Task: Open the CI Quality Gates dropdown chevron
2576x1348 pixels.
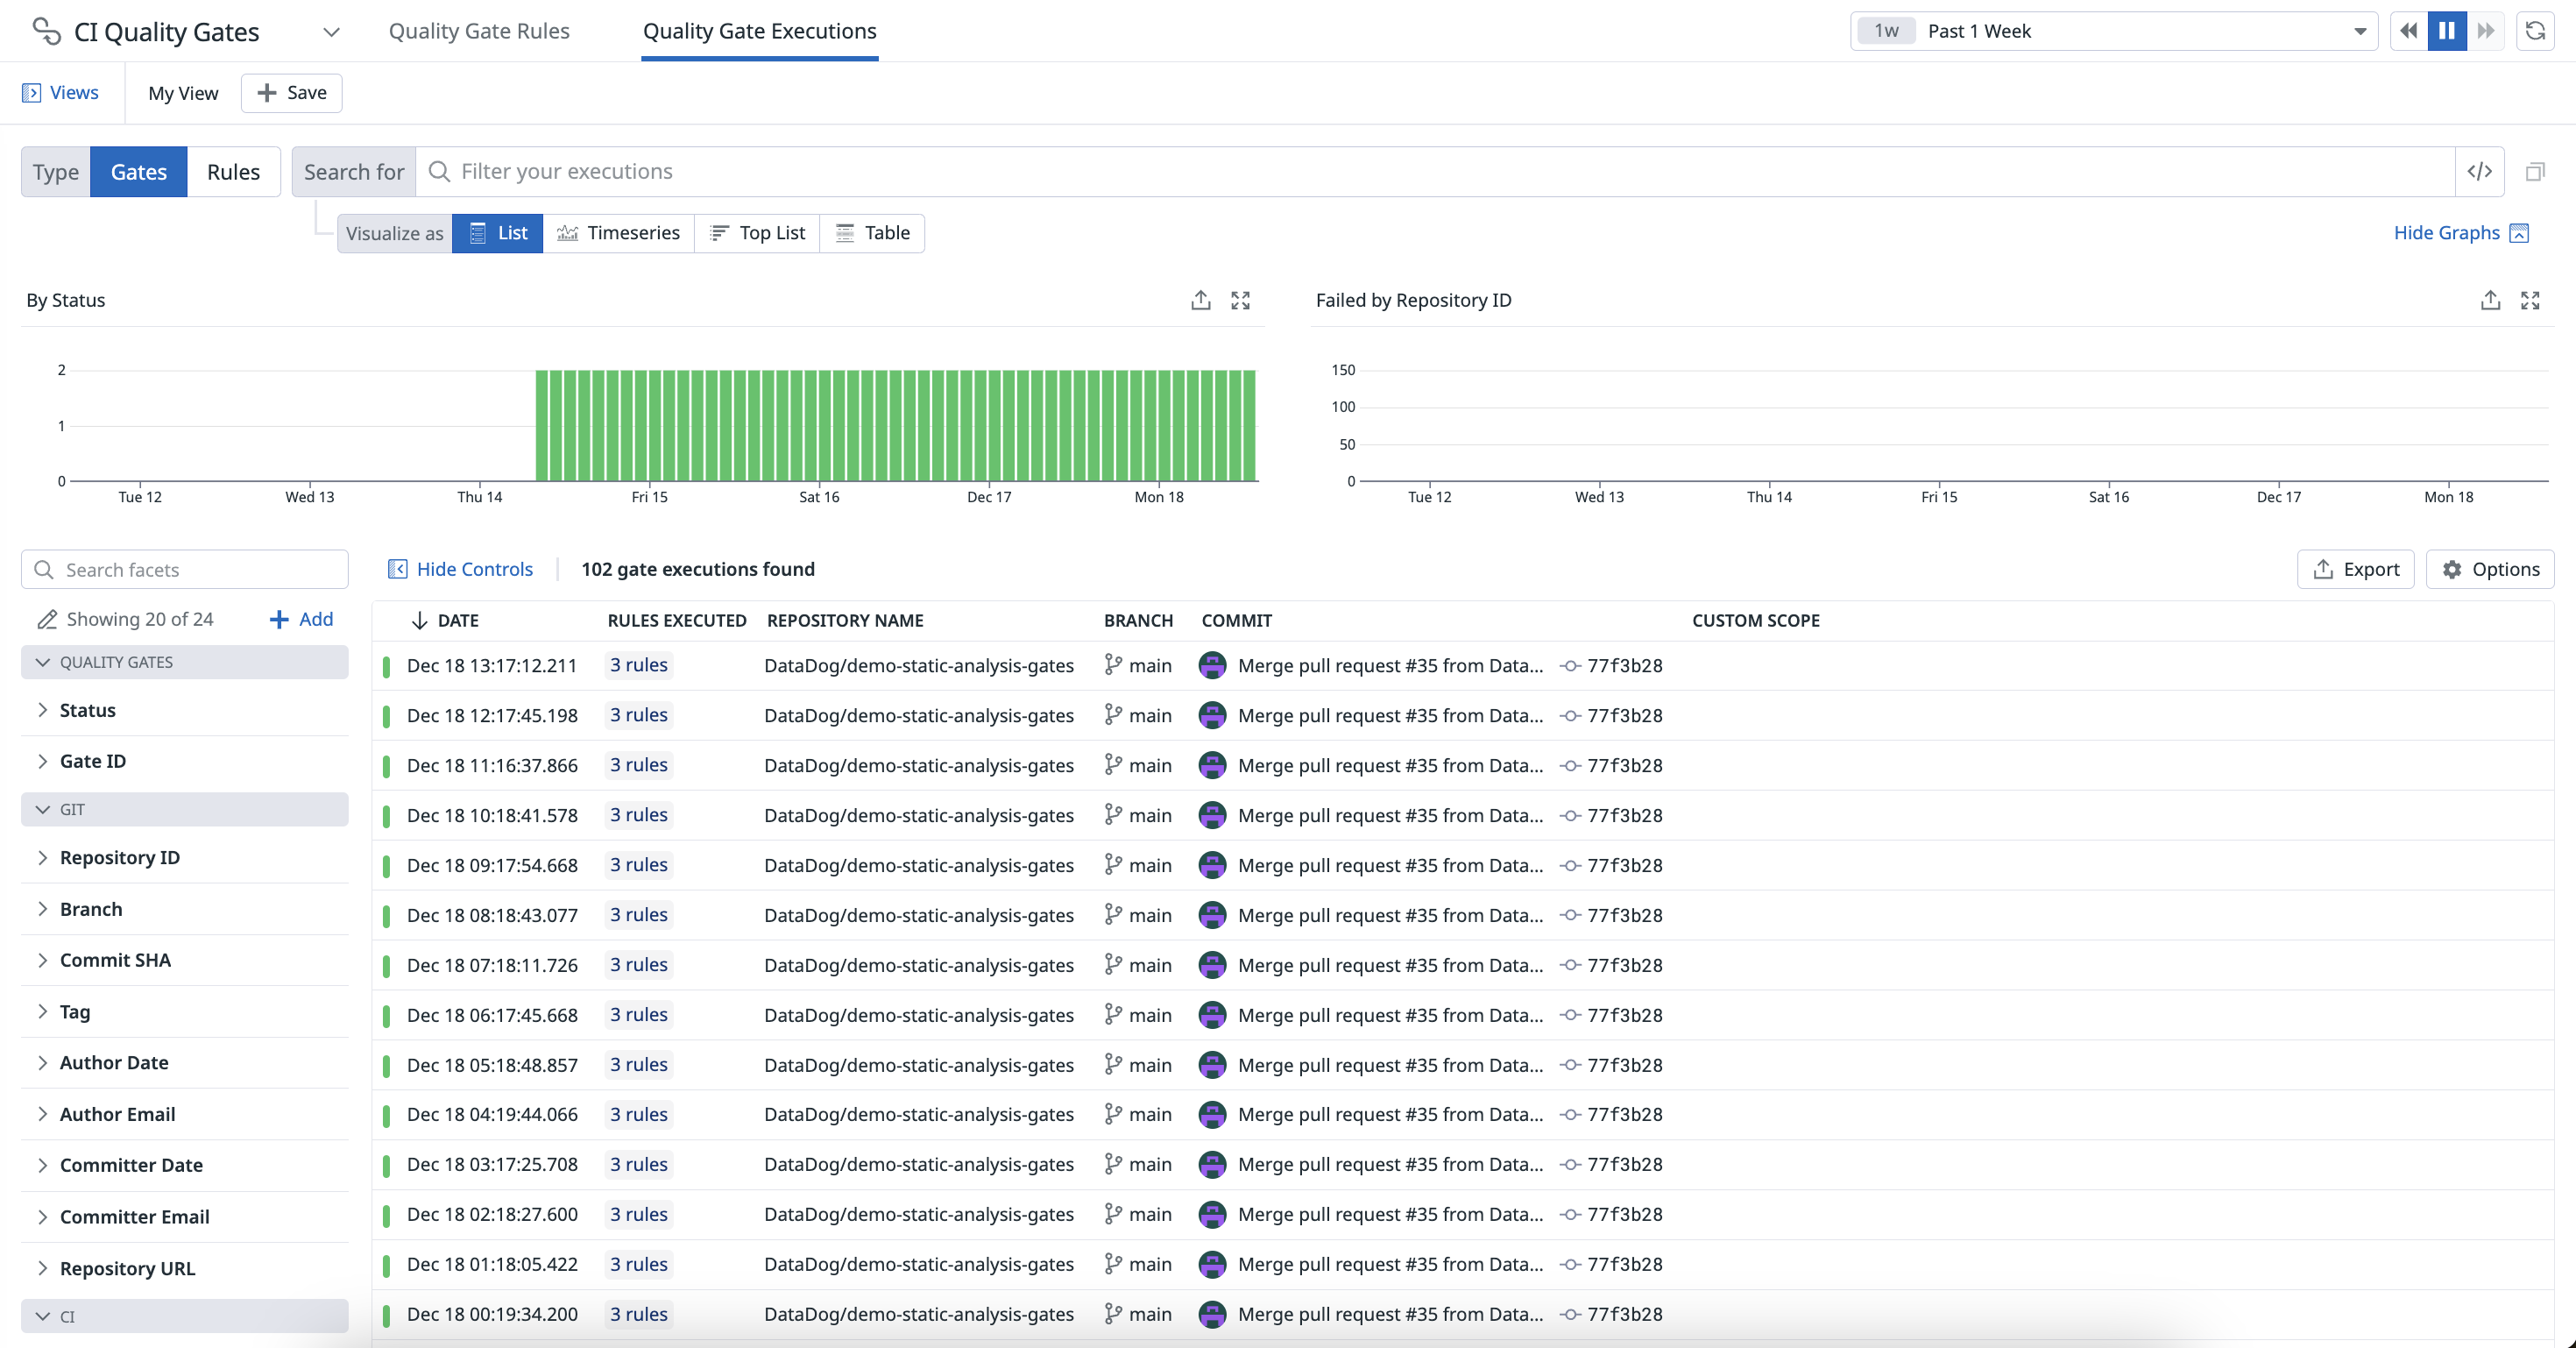Action: click(x=331, y=32)
